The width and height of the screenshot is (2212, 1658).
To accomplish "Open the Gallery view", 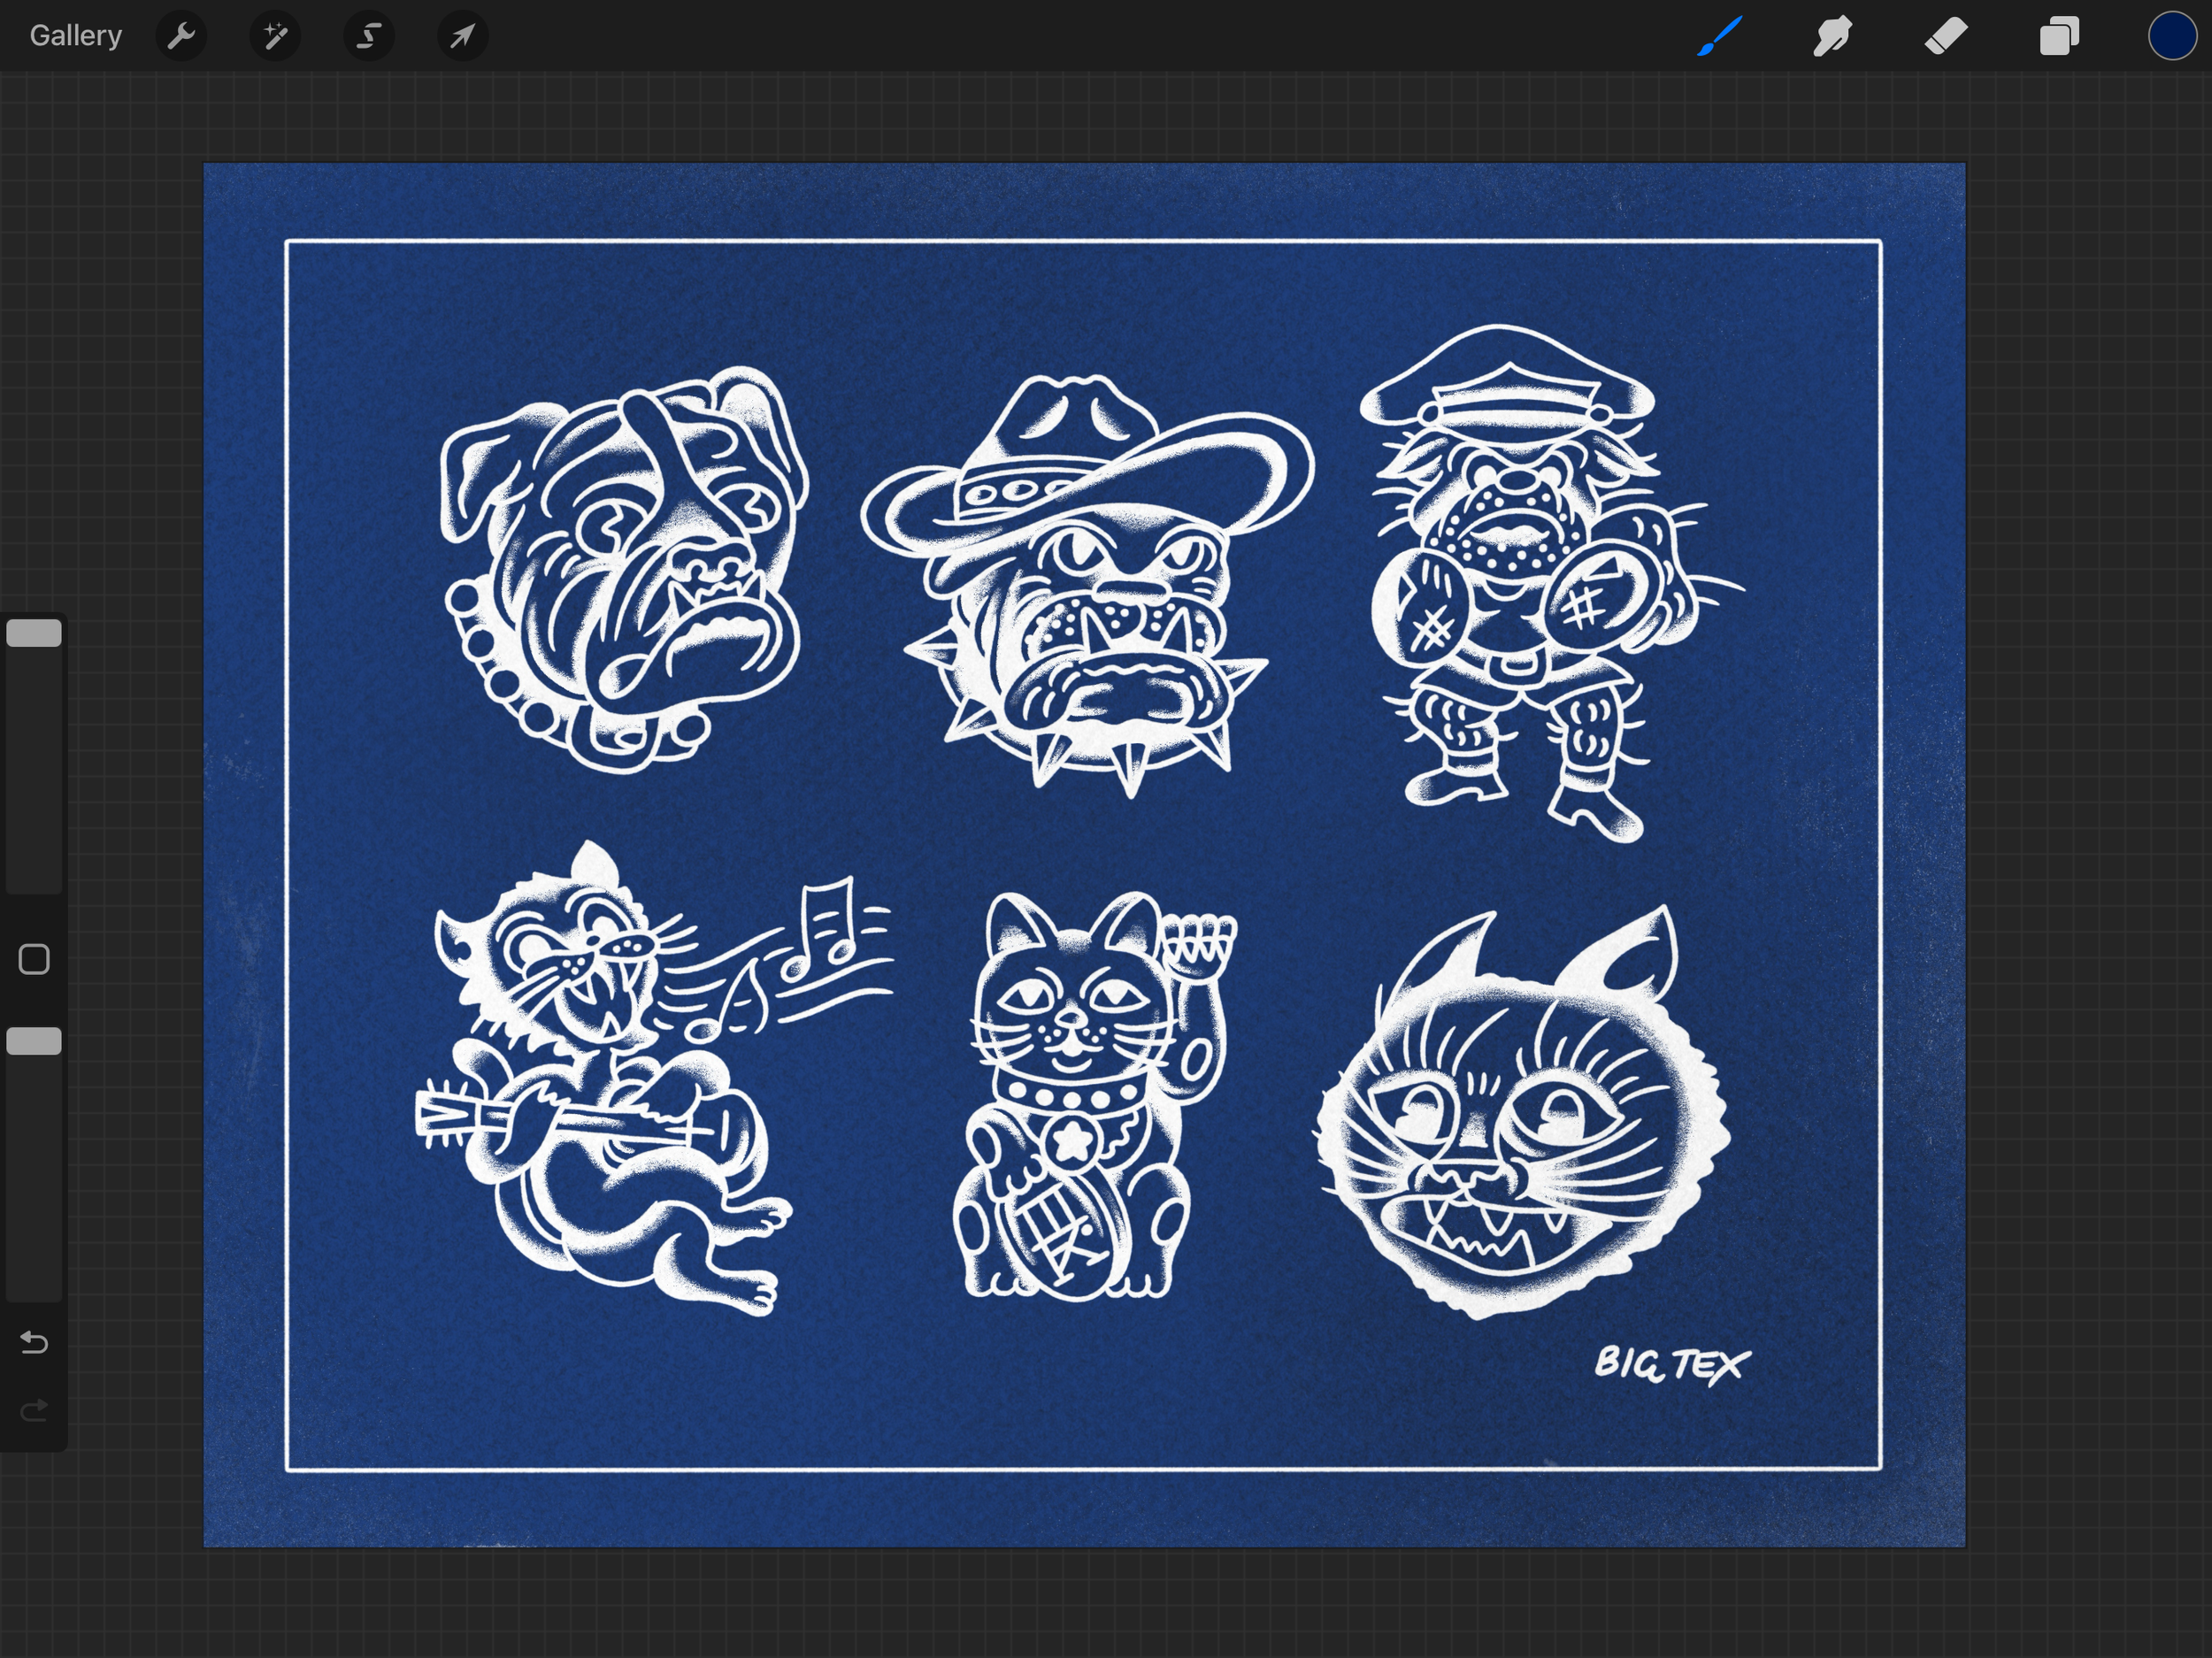I will click(75, 36).
